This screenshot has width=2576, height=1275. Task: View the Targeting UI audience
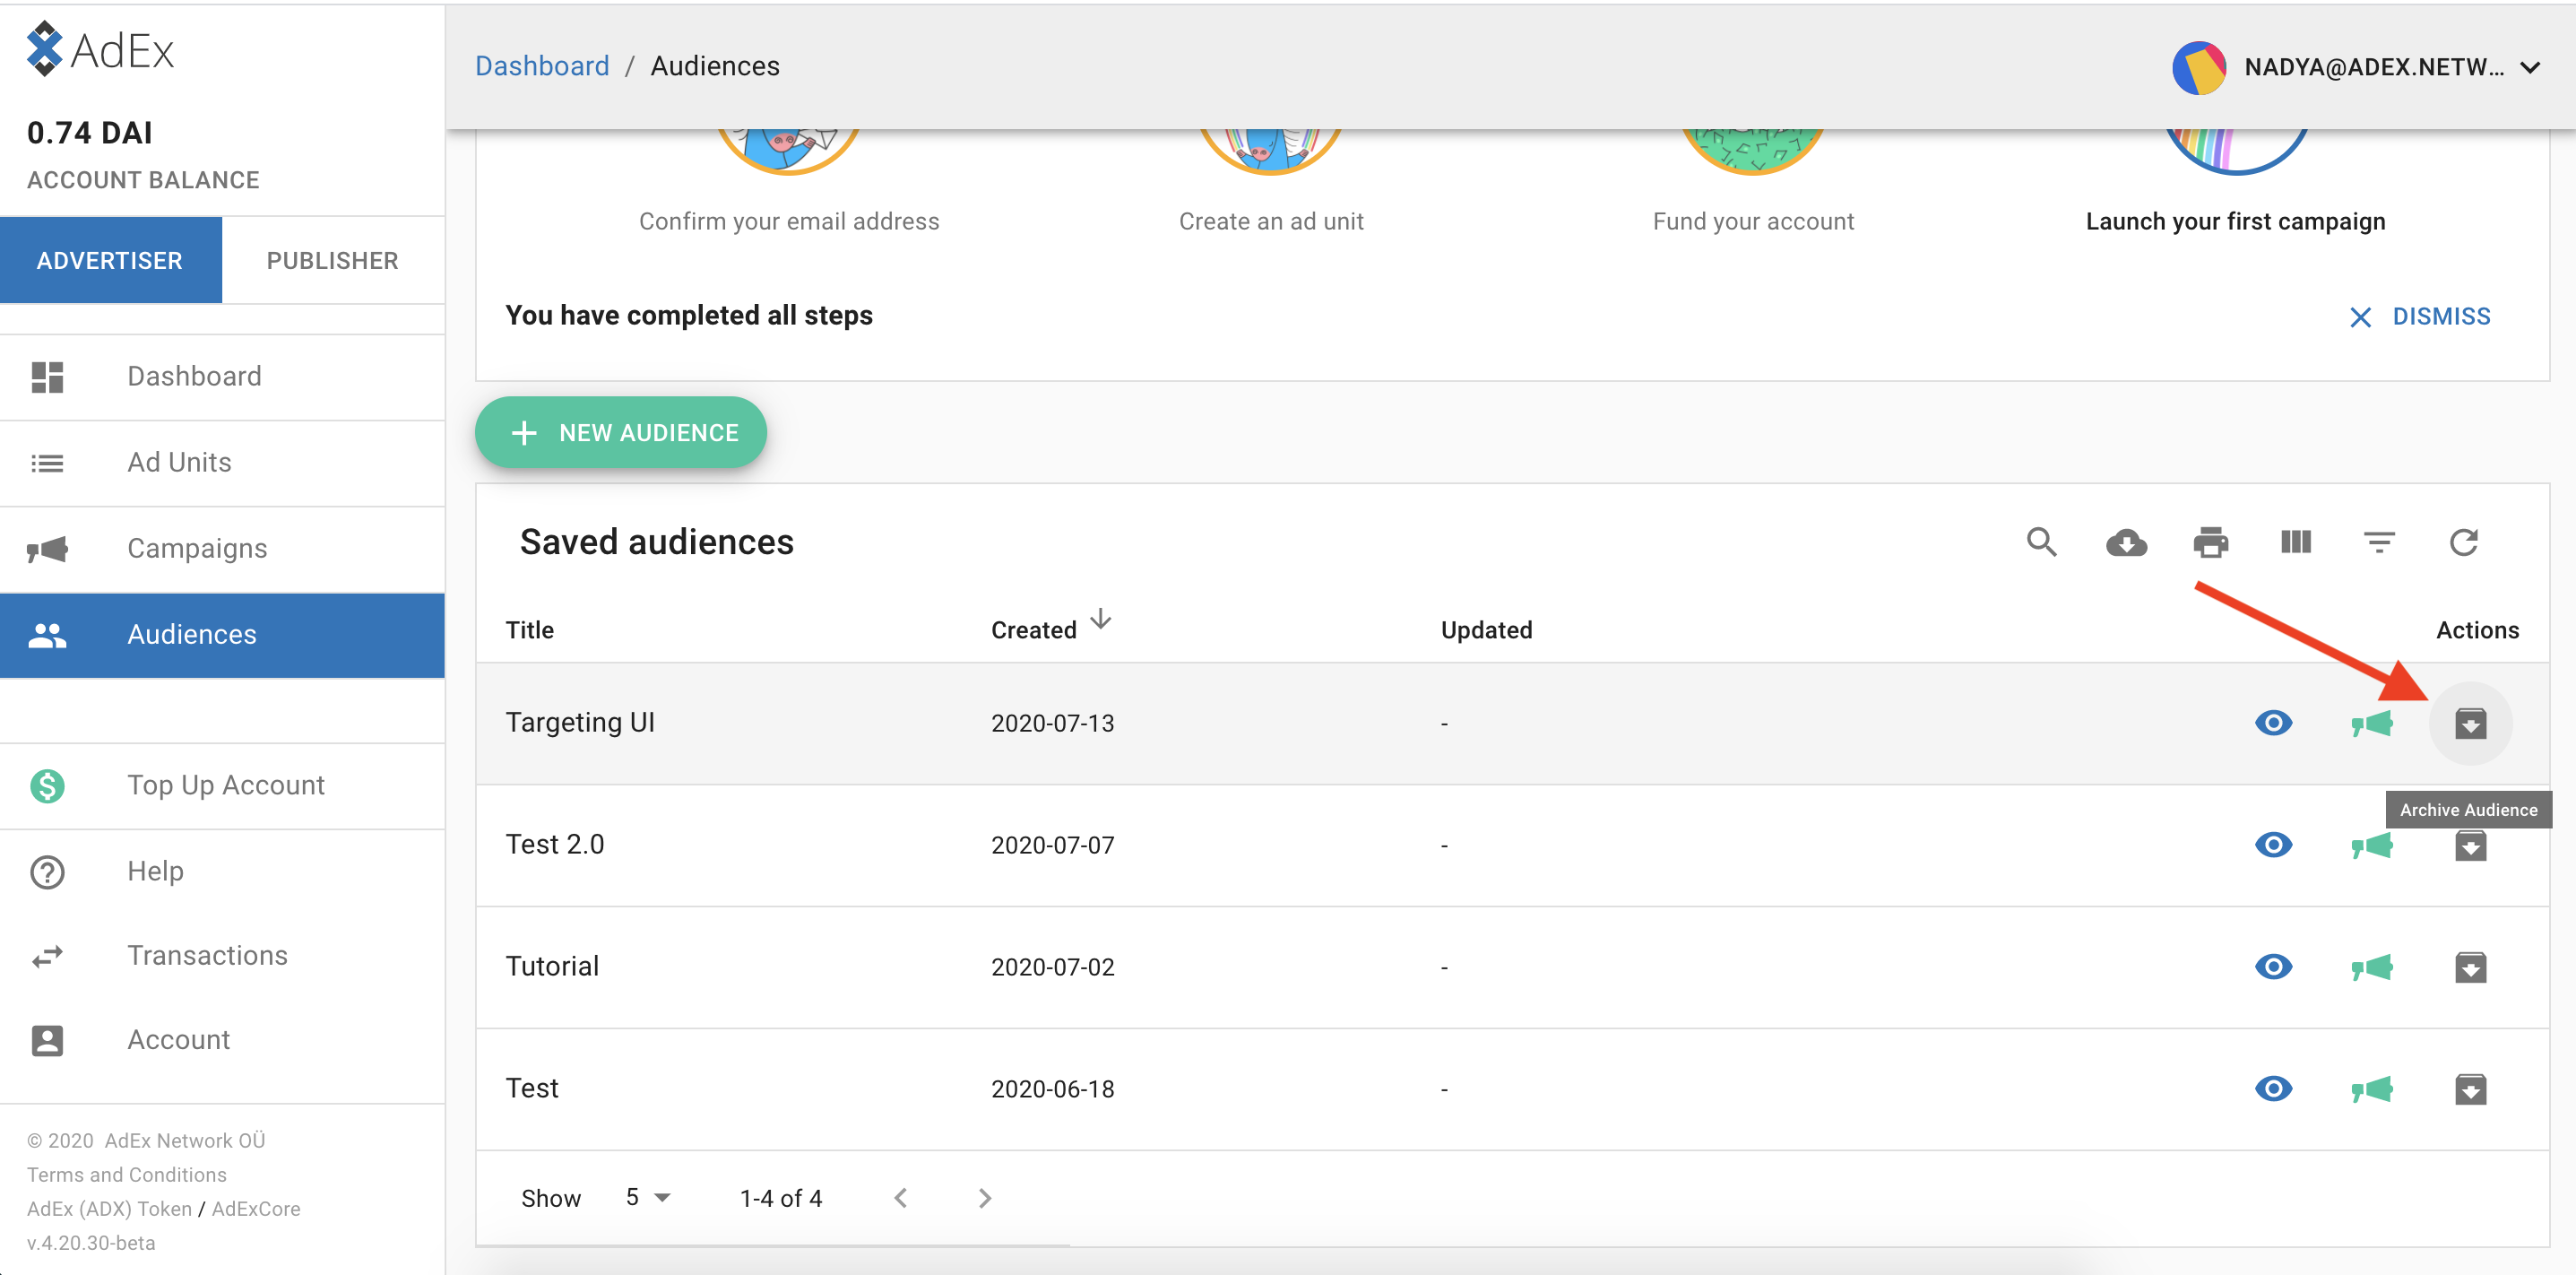pos(2273,722)
